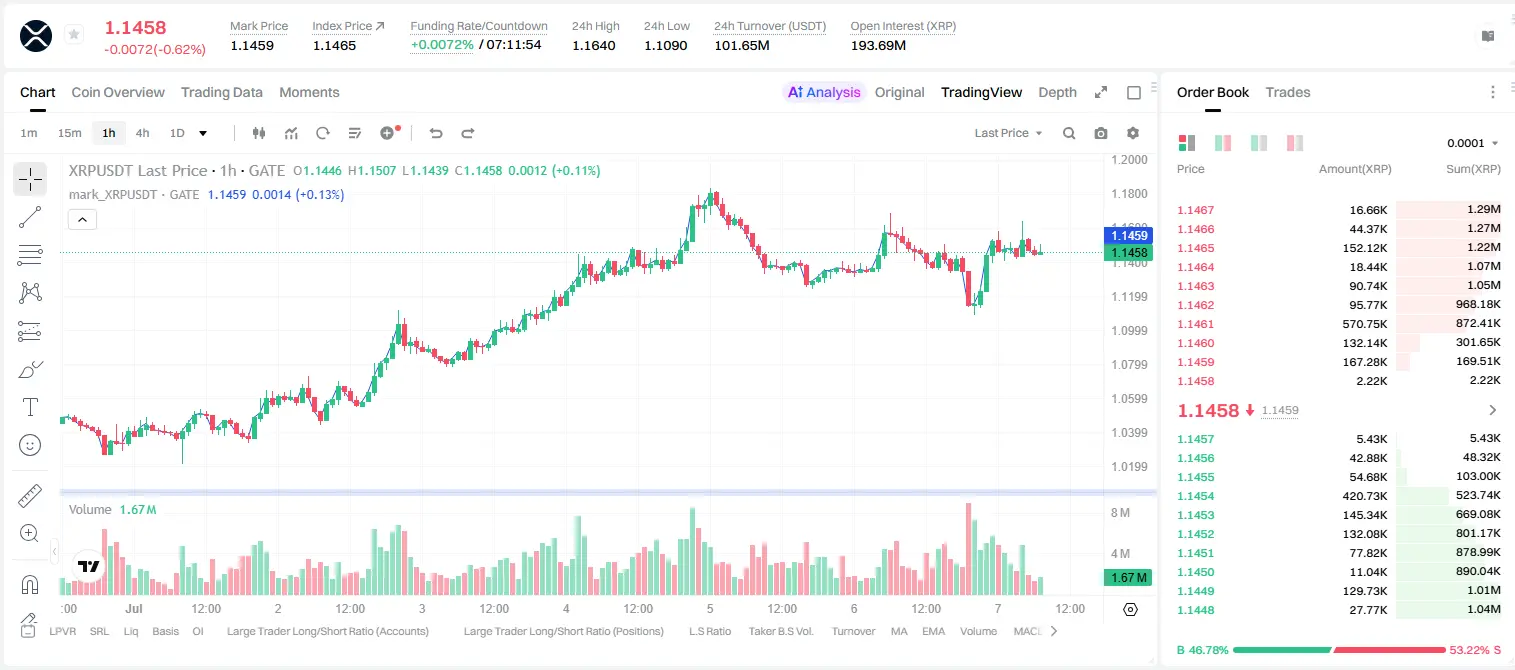This screenshot has width=1515, height=670.
Task: Open the emoji sticker tool
Action: click(30, 445)
